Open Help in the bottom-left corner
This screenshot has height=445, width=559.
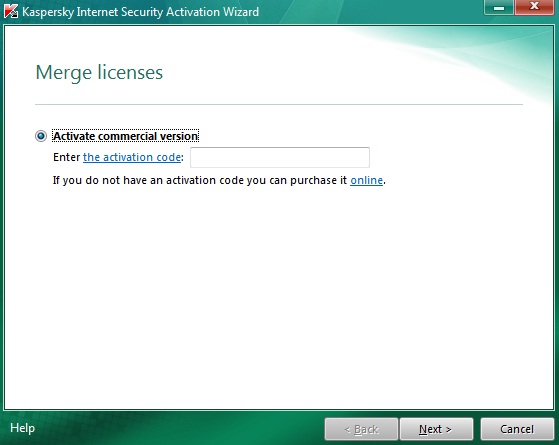point(22,428)
